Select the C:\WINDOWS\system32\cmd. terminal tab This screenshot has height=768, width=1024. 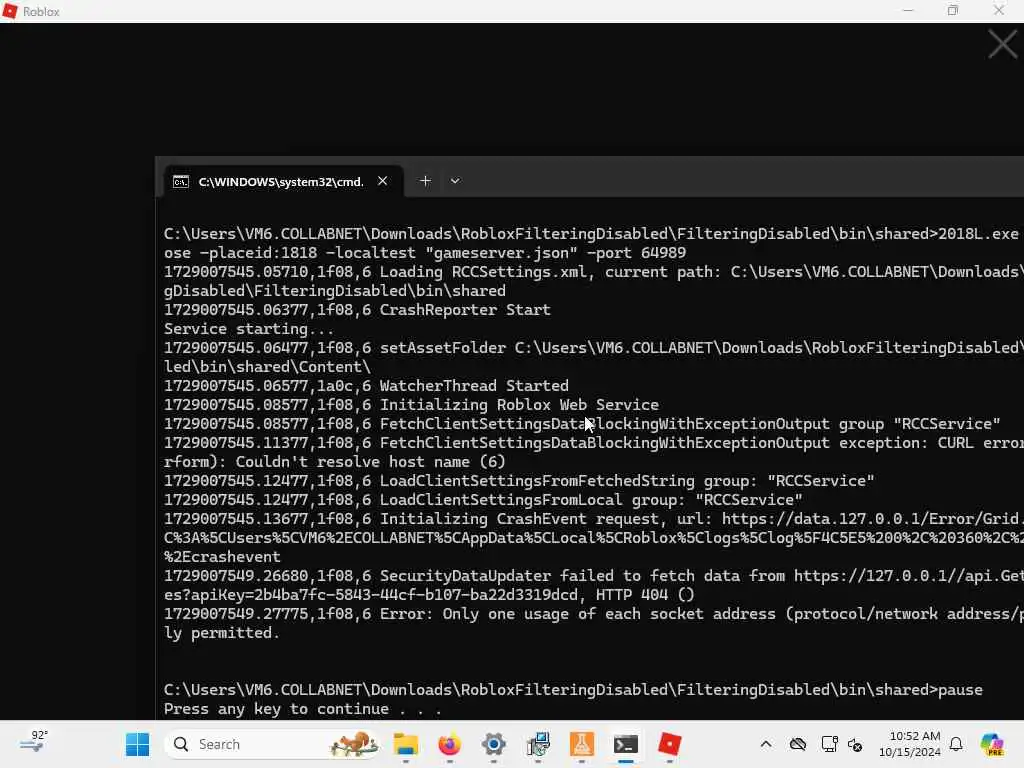pos(281,182)
